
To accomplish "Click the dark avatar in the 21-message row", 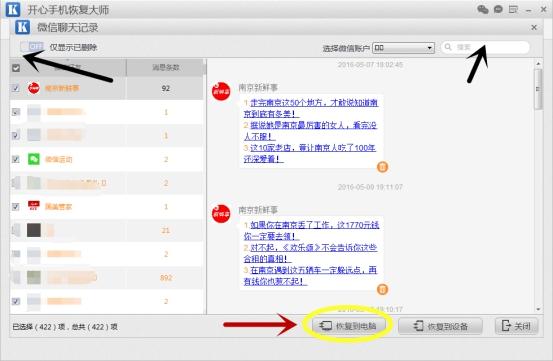I will pyautogui.click(x=34, y=230).
